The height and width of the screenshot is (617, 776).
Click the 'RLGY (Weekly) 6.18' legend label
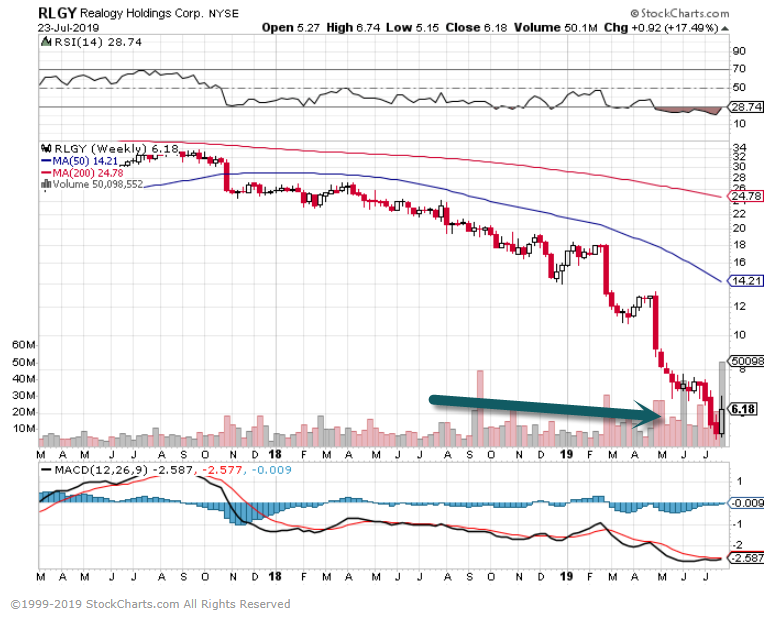[116, 148]
